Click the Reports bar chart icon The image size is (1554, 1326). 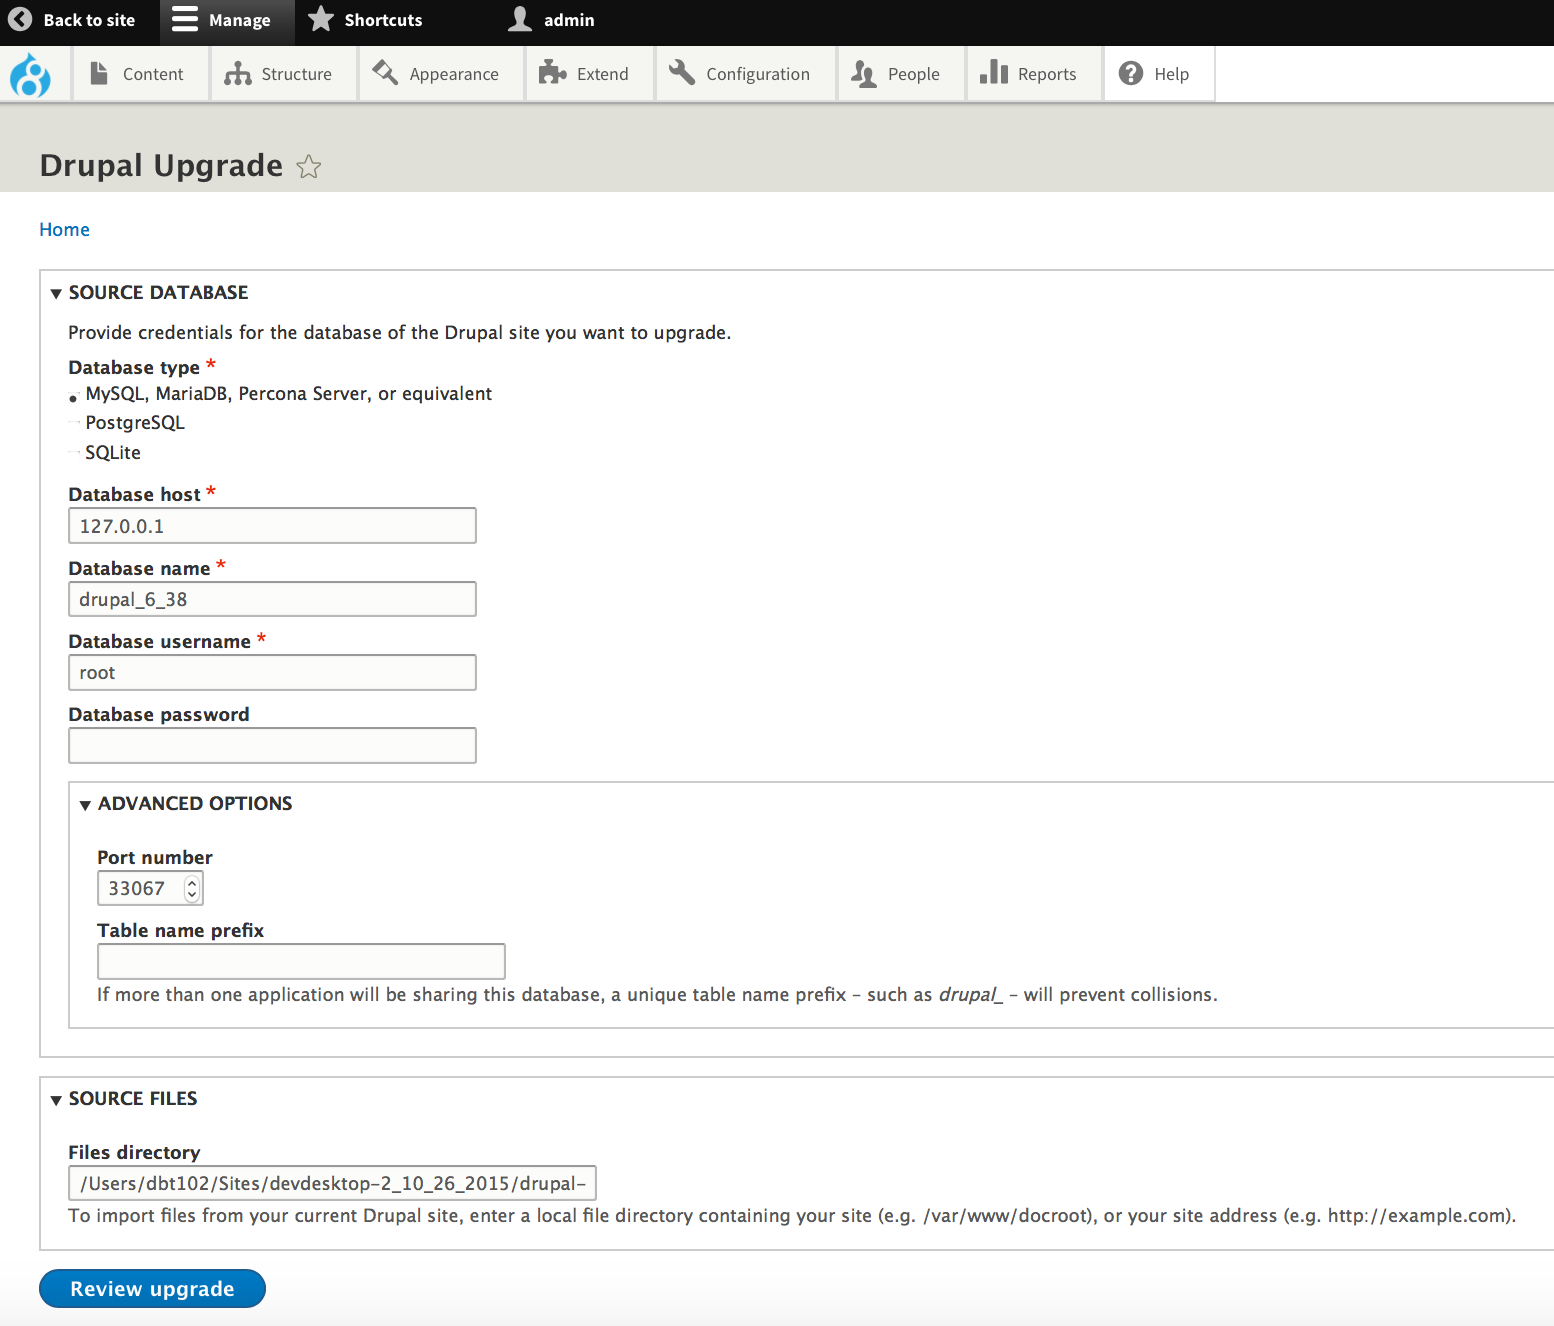pos(994,71)
